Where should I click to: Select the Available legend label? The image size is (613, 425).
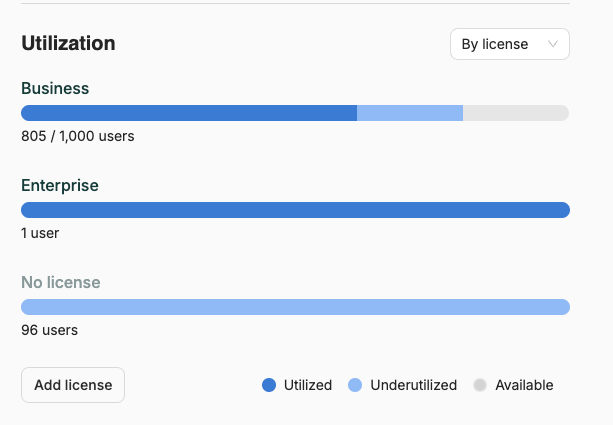coord(524,385)
